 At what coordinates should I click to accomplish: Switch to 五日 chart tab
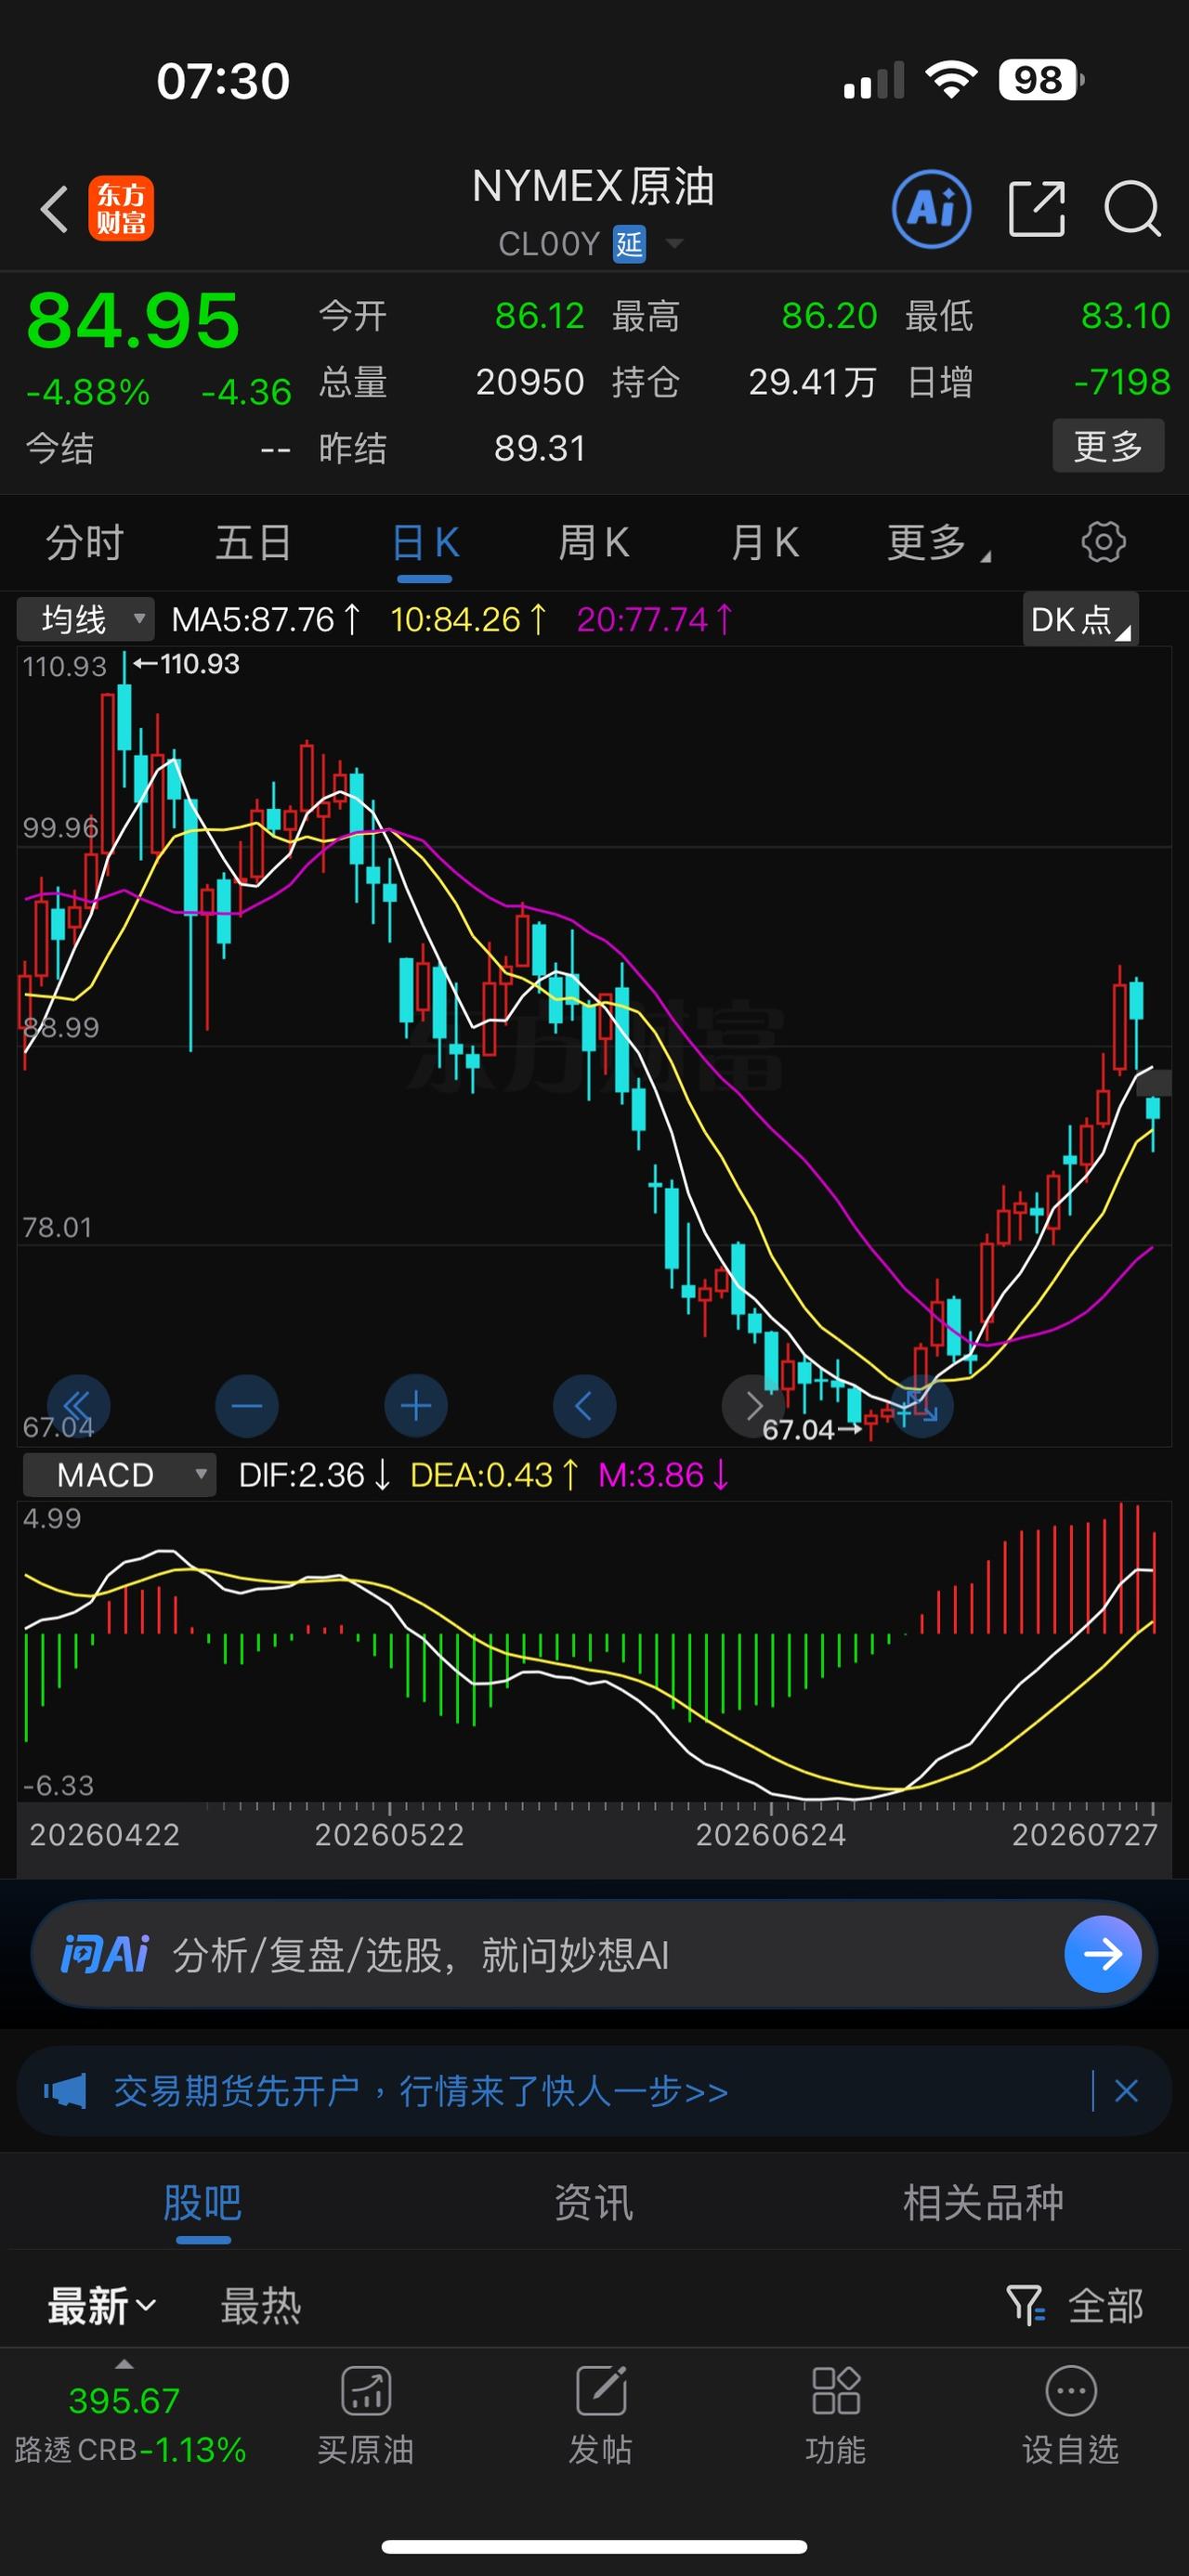point(254,543)
